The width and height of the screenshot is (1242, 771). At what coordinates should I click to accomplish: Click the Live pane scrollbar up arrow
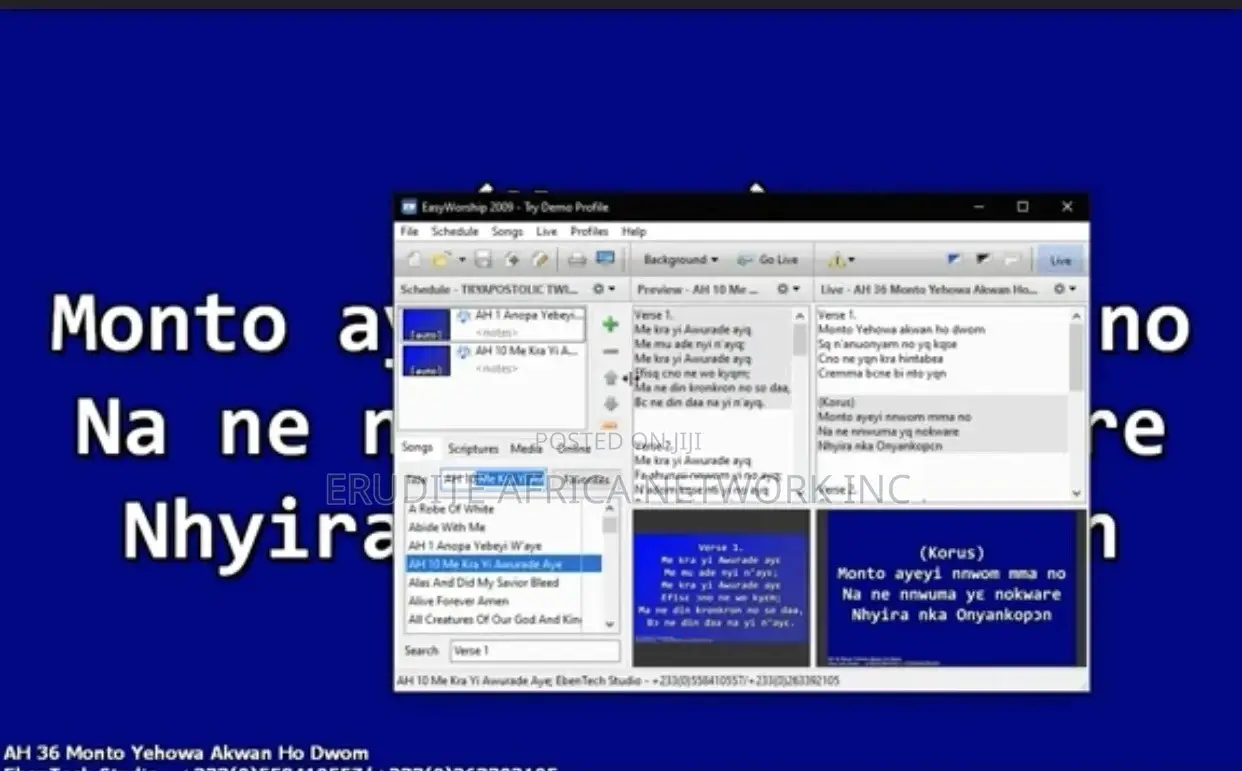(x=1076, y=316)
